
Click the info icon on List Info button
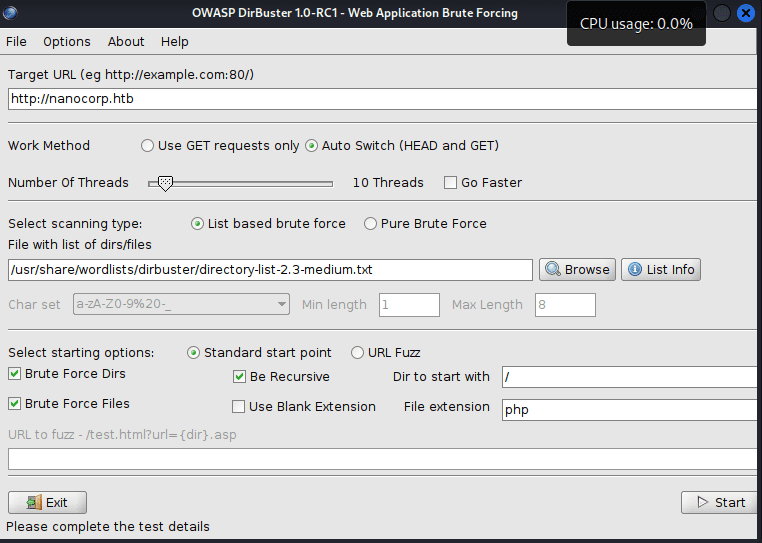pos(634,270)
